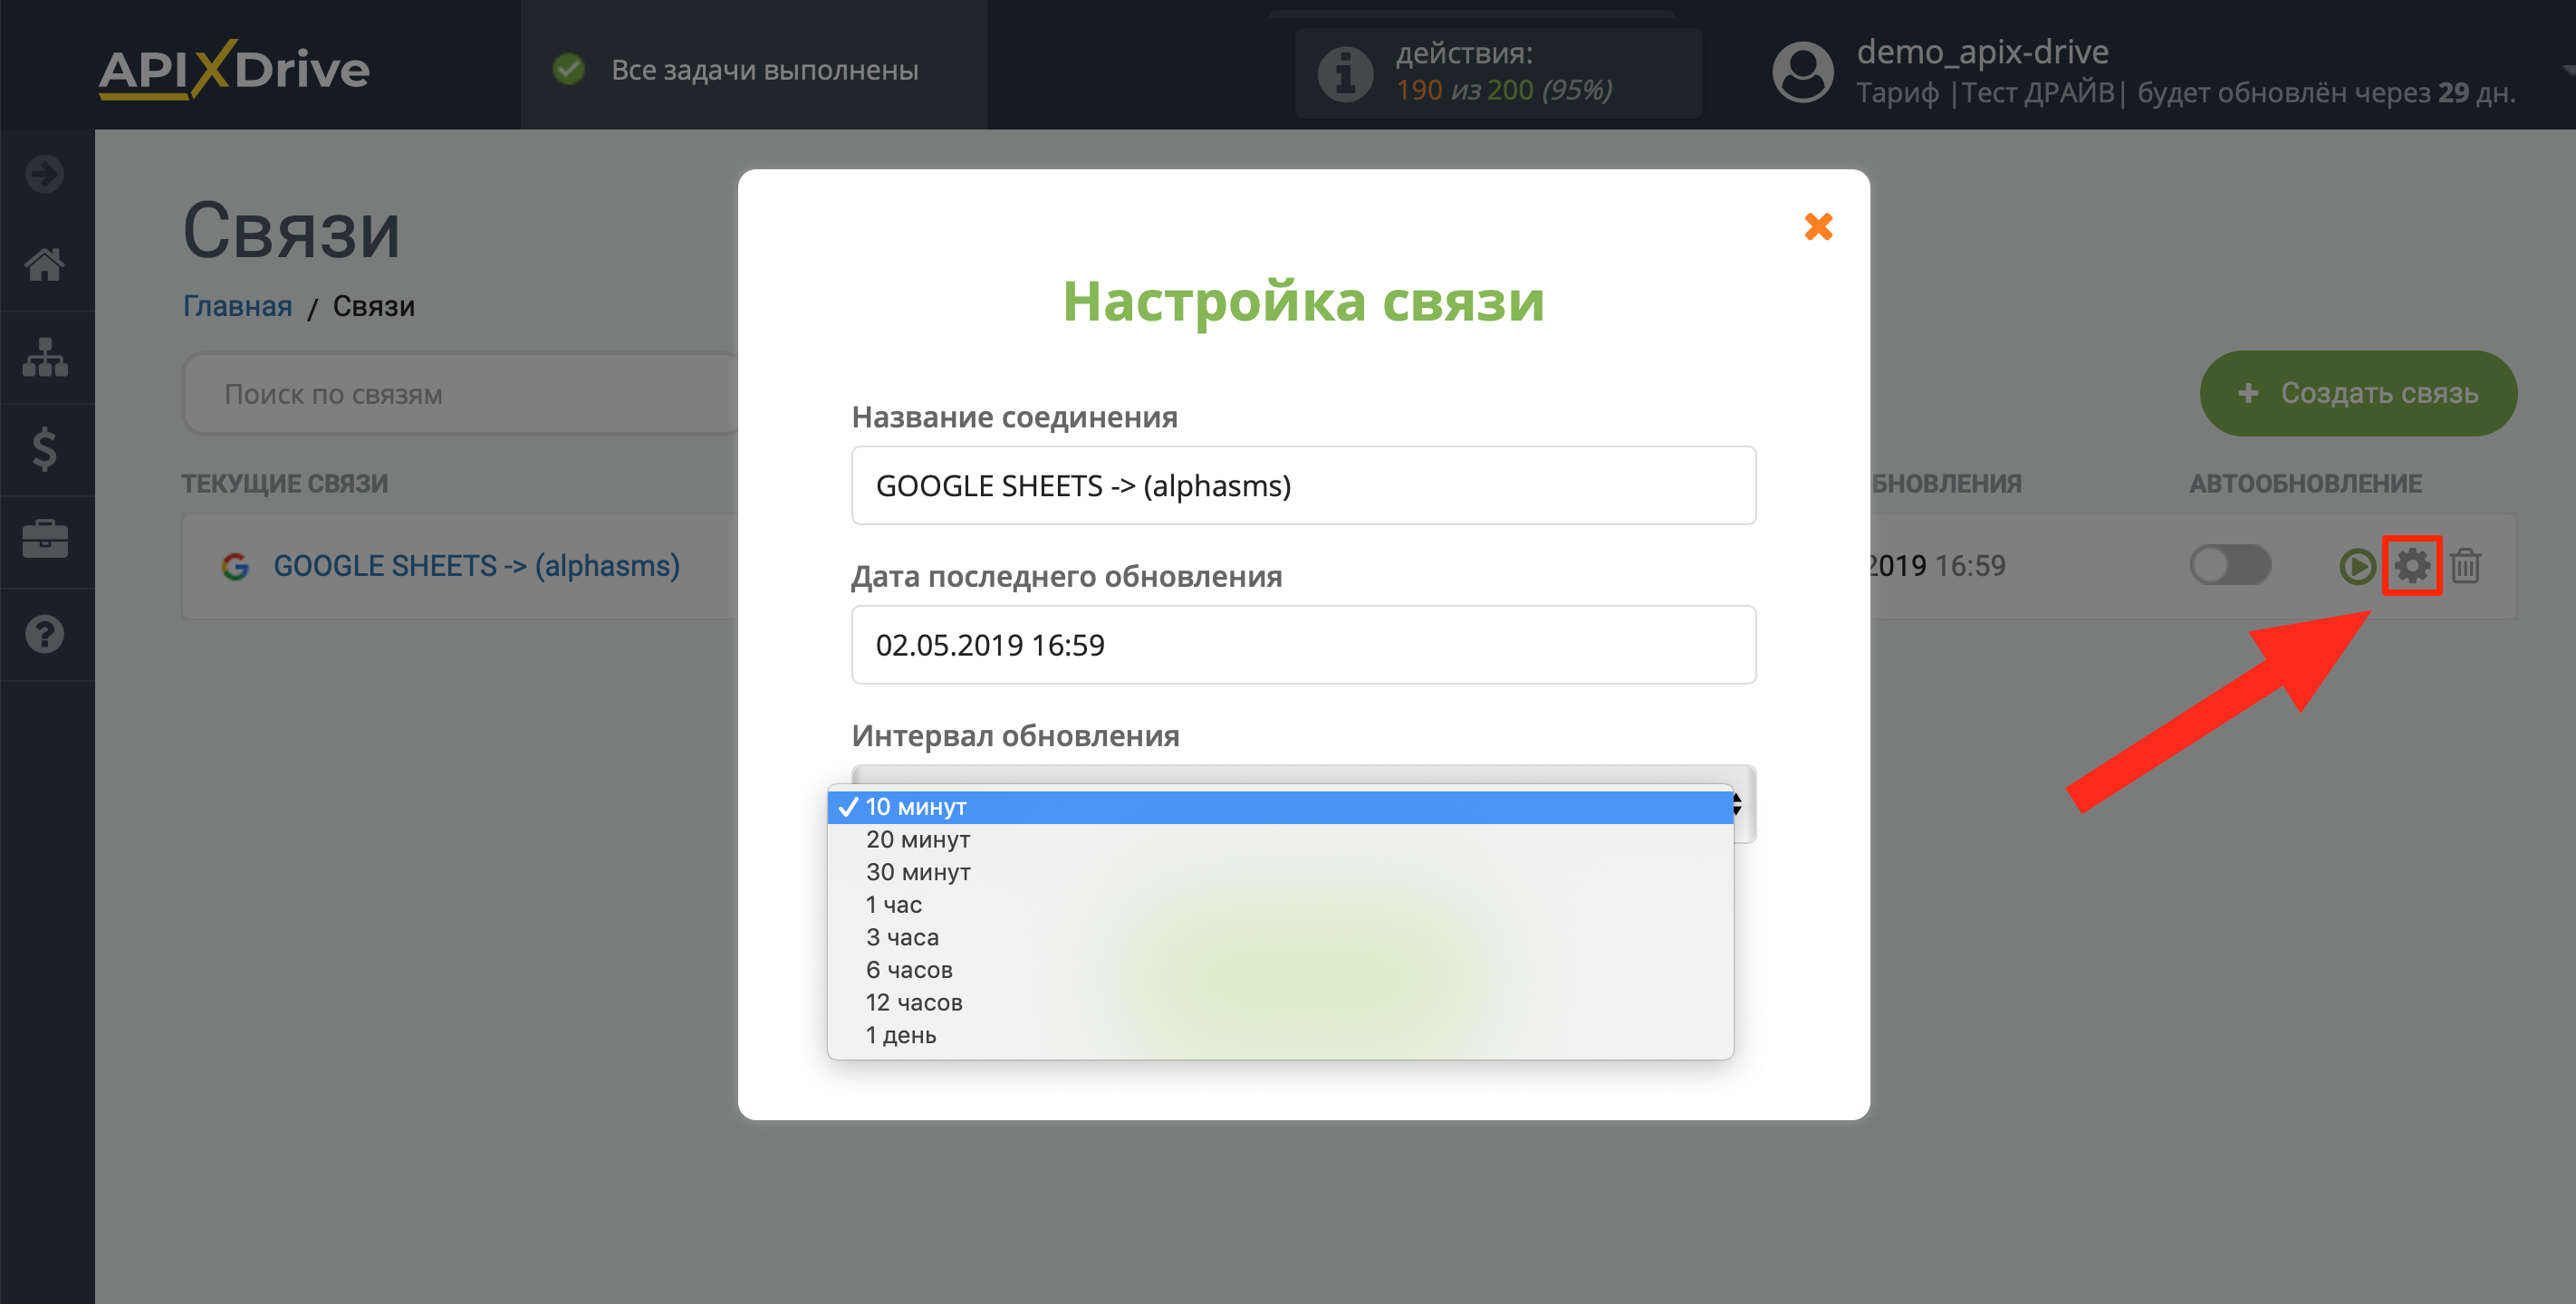The image size is (2576, 1304).
Task: Click the АВТООБНОВЛЕНИЕ column header
Action: coord(2305,484)
